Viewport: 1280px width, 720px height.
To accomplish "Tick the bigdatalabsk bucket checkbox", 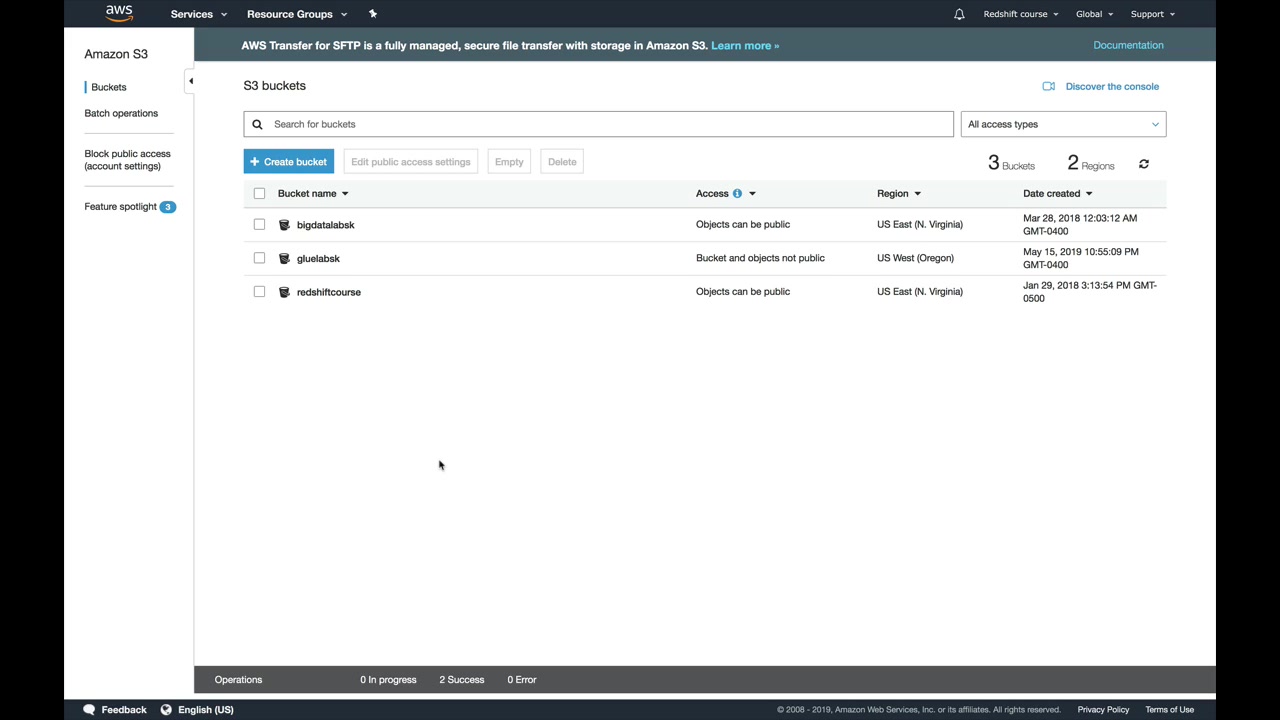I will point(259,225).
